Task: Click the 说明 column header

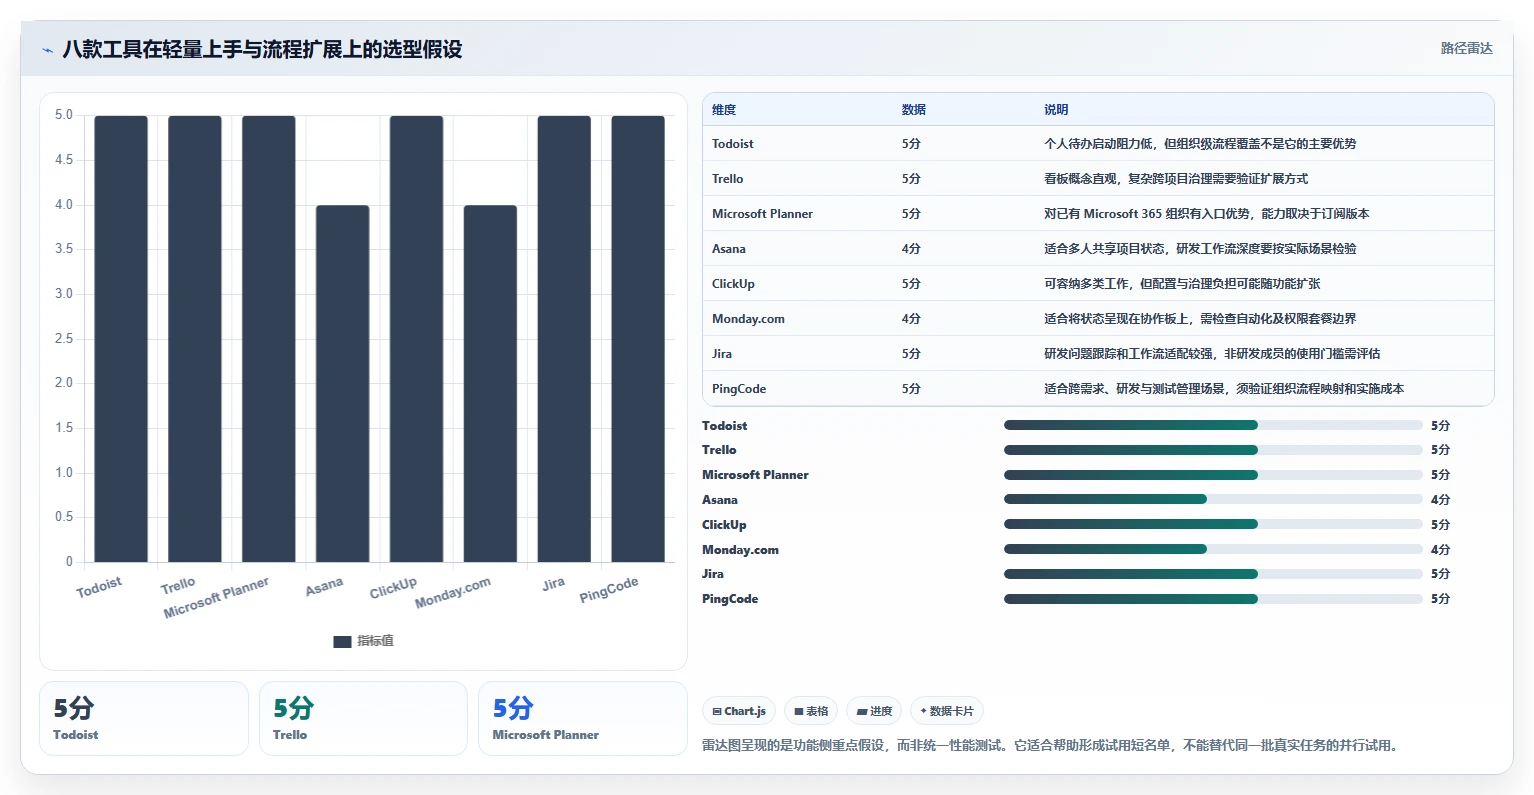Action: 1056,110
